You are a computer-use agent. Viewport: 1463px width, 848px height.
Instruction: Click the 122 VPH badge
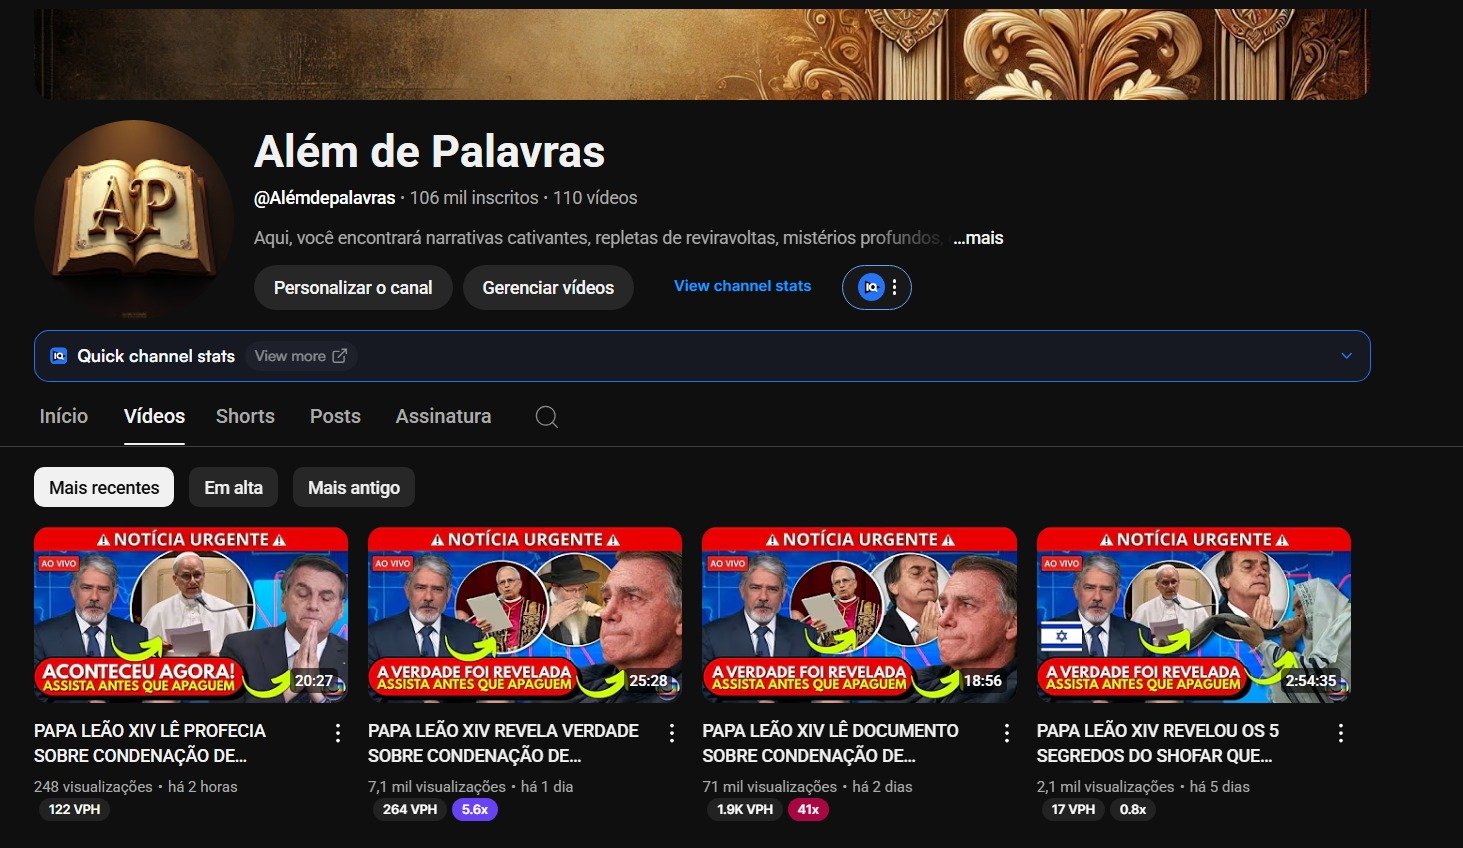point(75,809)
